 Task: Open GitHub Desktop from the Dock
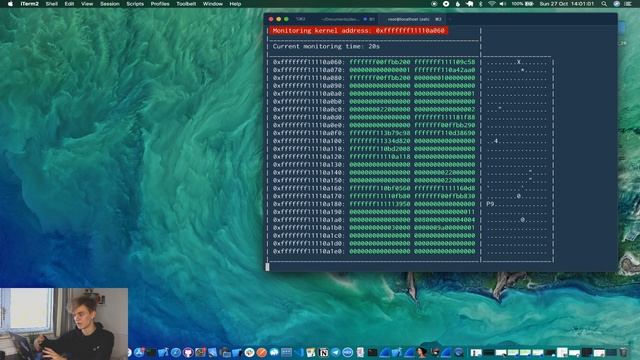[188, 352]
